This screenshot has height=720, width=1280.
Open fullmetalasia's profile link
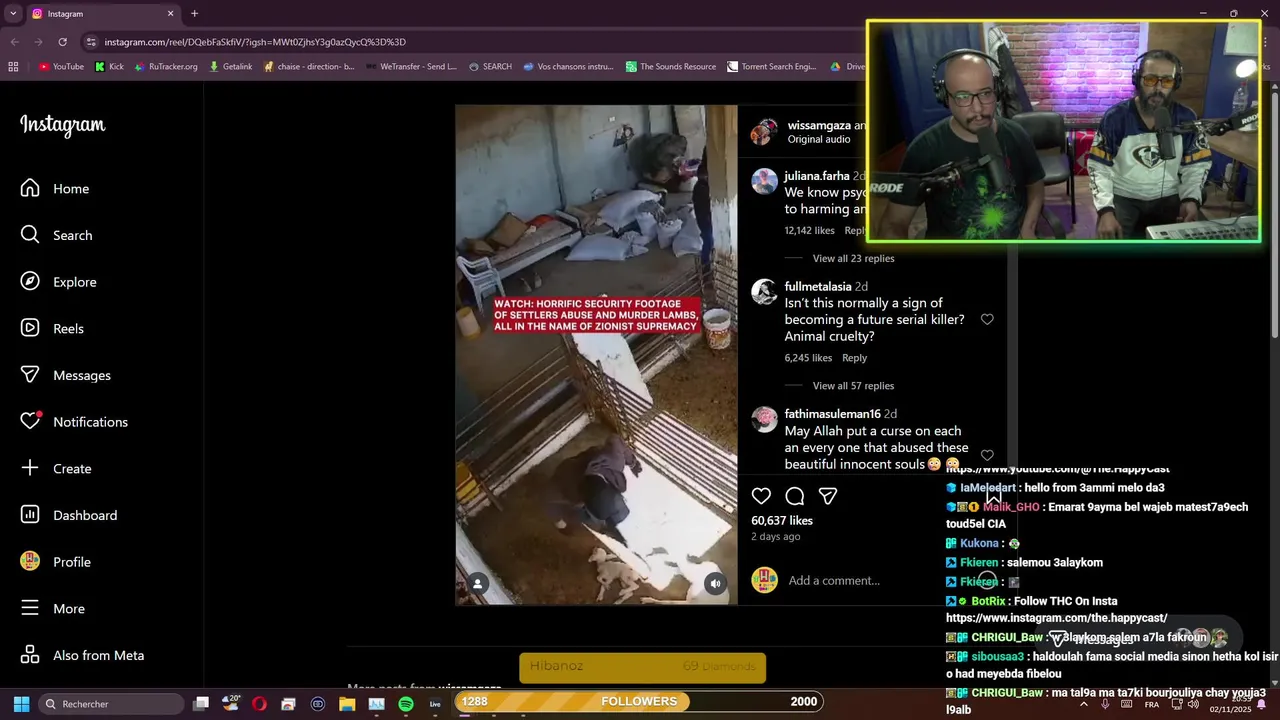tap(818, 287)
